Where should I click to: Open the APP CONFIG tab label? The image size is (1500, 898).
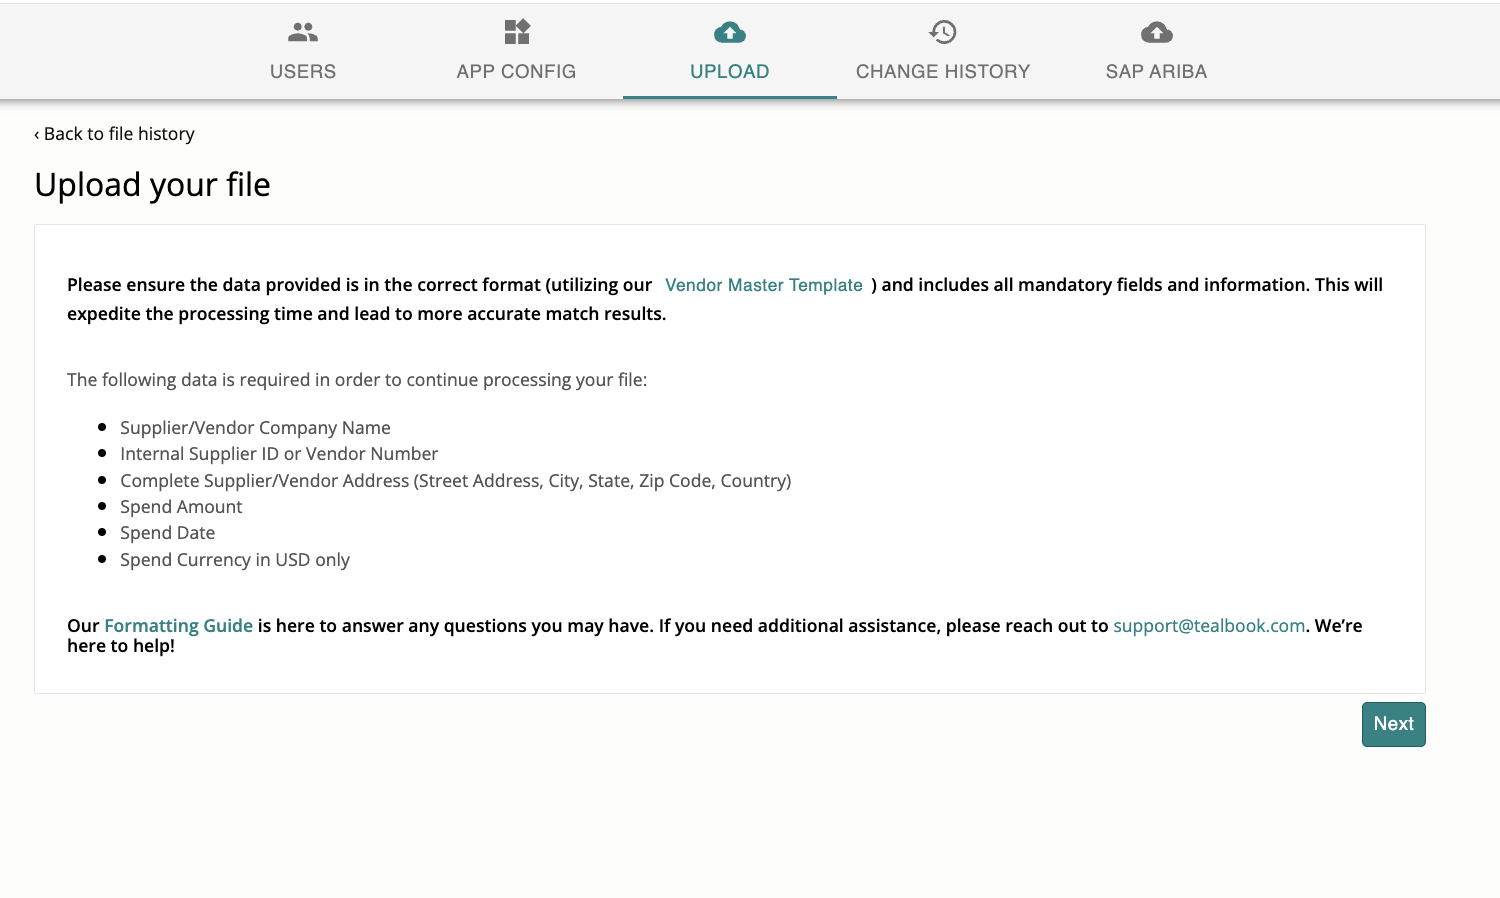coord(516,71)
